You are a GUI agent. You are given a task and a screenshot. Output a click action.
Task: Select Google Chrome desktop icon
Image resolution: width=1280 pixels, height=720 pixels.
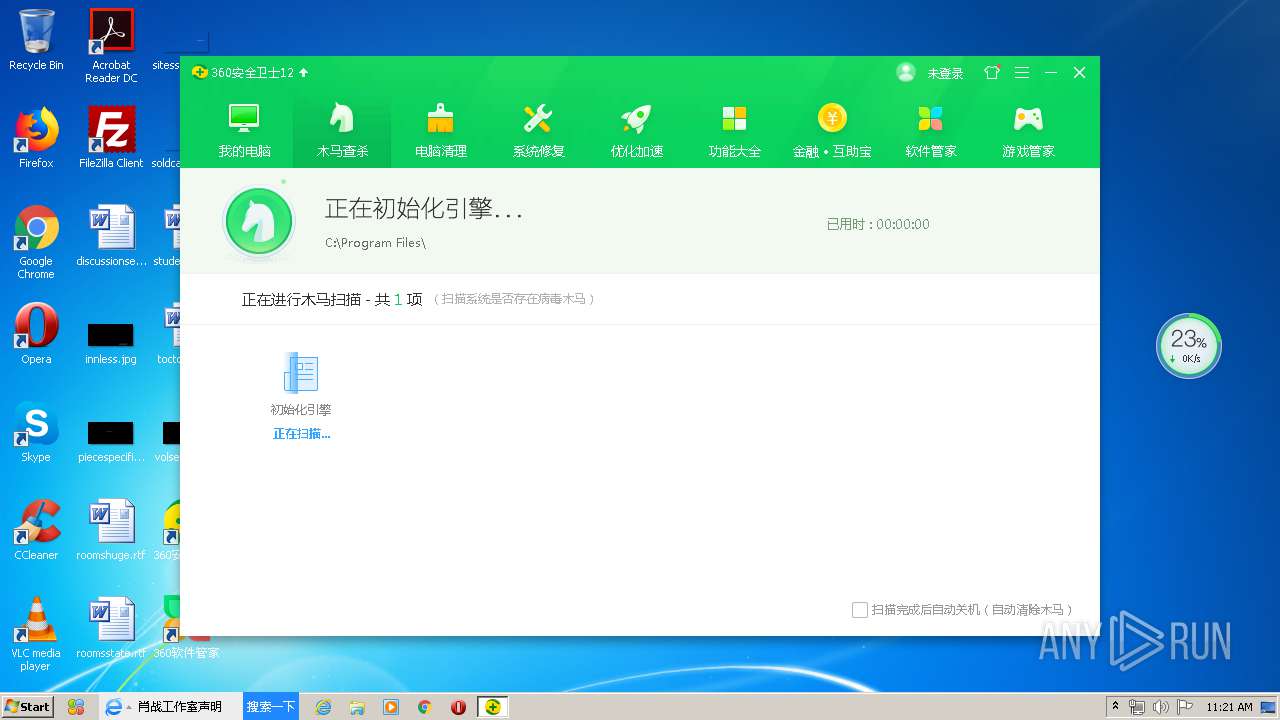pyautogui.click(x=36, y=242)
